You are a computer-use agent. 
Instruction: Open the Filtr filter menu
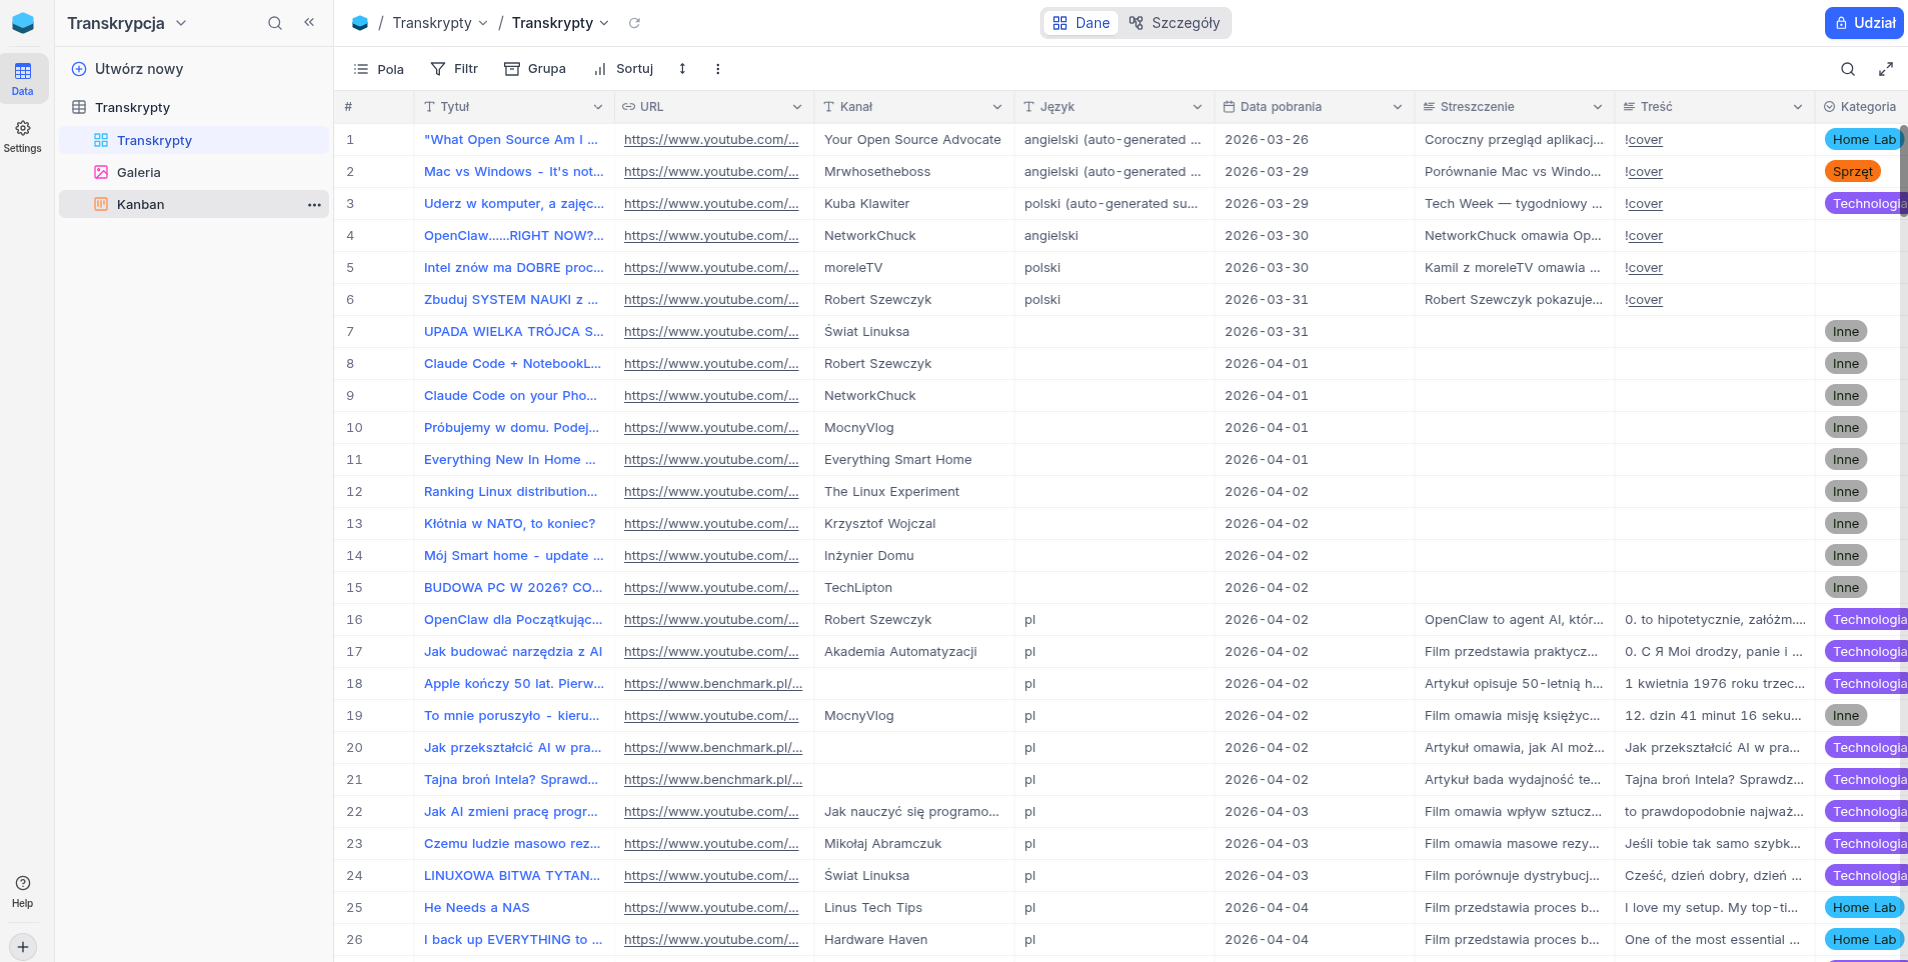point(454,69)
